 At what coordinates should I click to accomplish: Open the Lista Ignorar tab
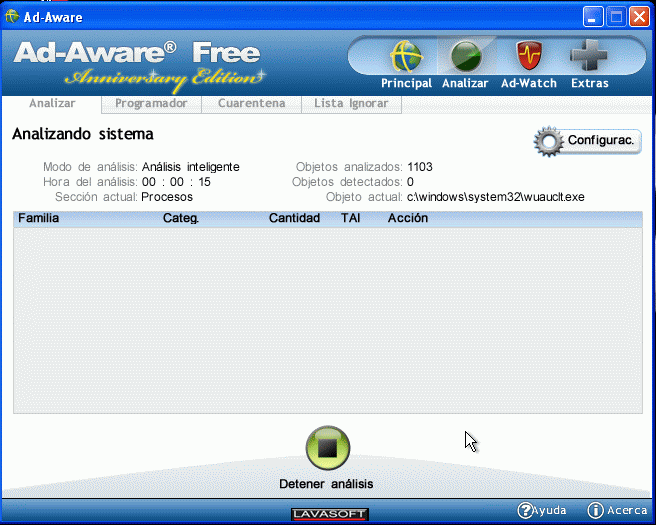click(x=351, y=103)
